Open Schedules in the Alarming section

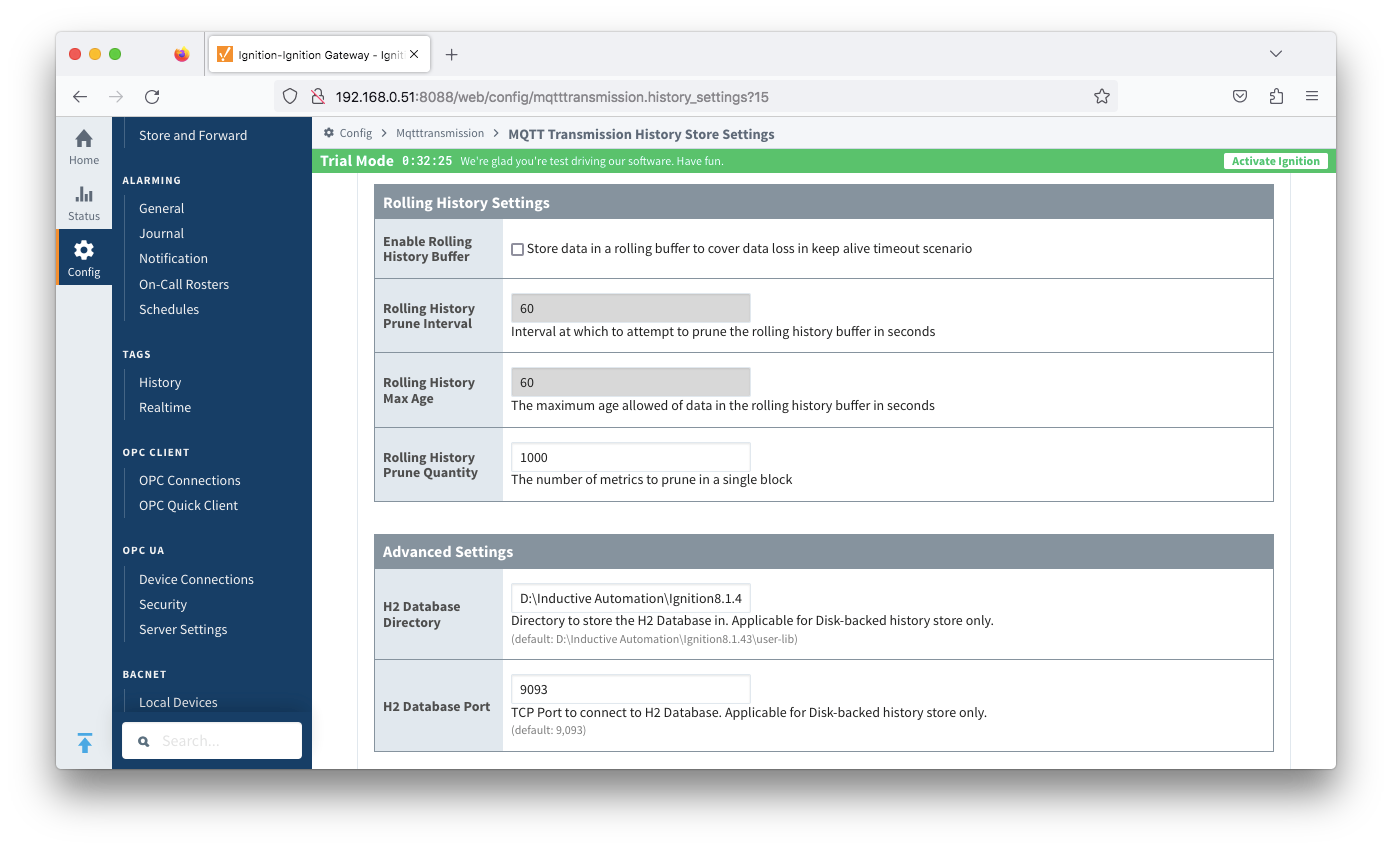pos(169,309)
